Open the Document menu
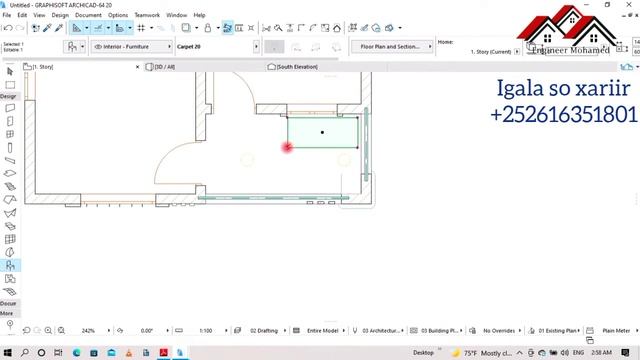This screenshot has height=360, width=640. [88, 15]
